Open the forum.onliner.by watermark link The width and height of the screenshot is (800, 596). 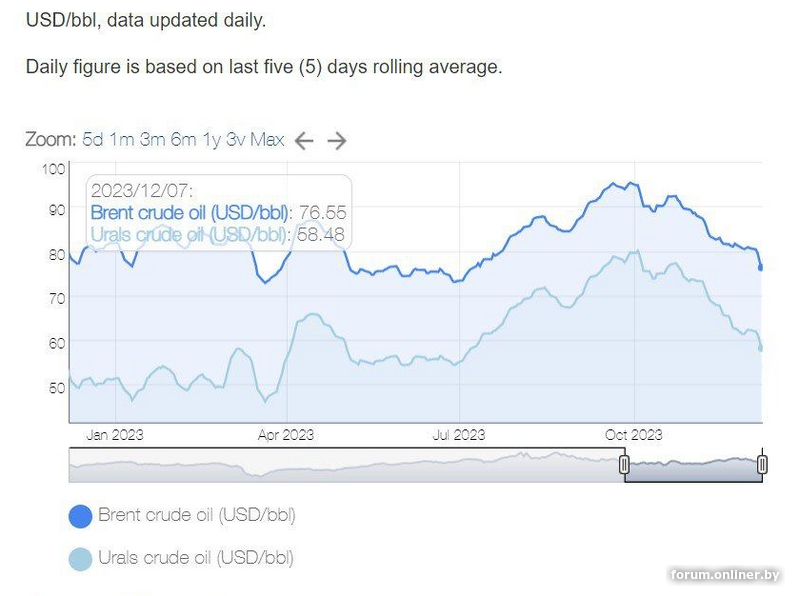(x=725, y=575)
